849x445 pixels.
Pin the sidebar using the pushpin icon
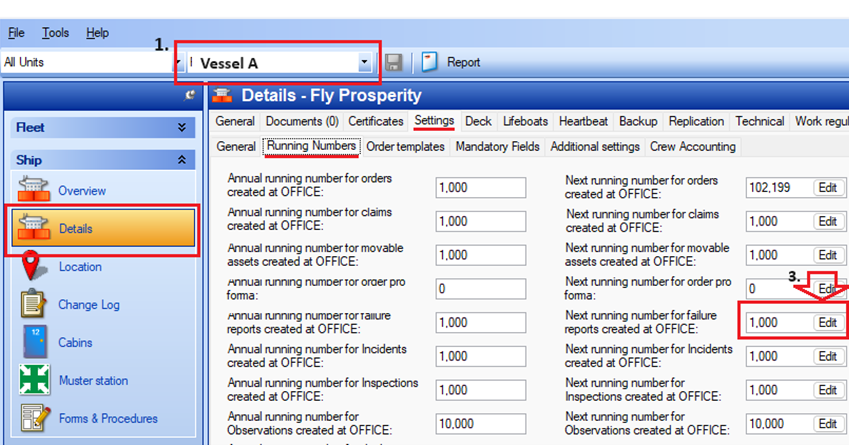coord(189,95)
